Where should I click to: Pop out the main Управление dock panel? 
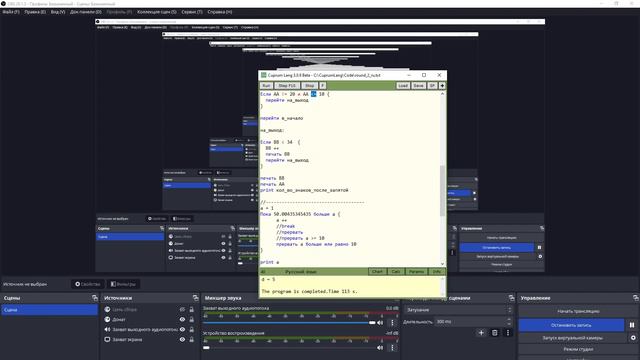(x=636, y=298)
